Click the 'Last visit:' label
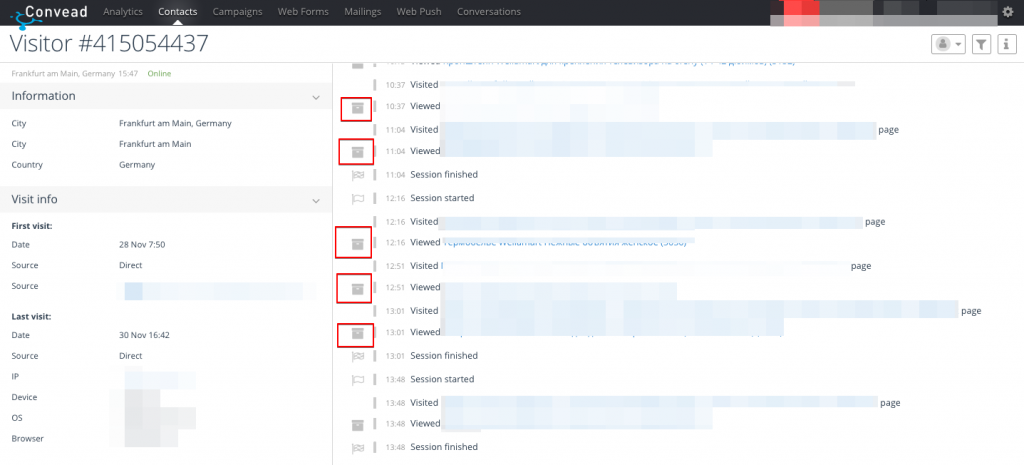 [31, 317]
